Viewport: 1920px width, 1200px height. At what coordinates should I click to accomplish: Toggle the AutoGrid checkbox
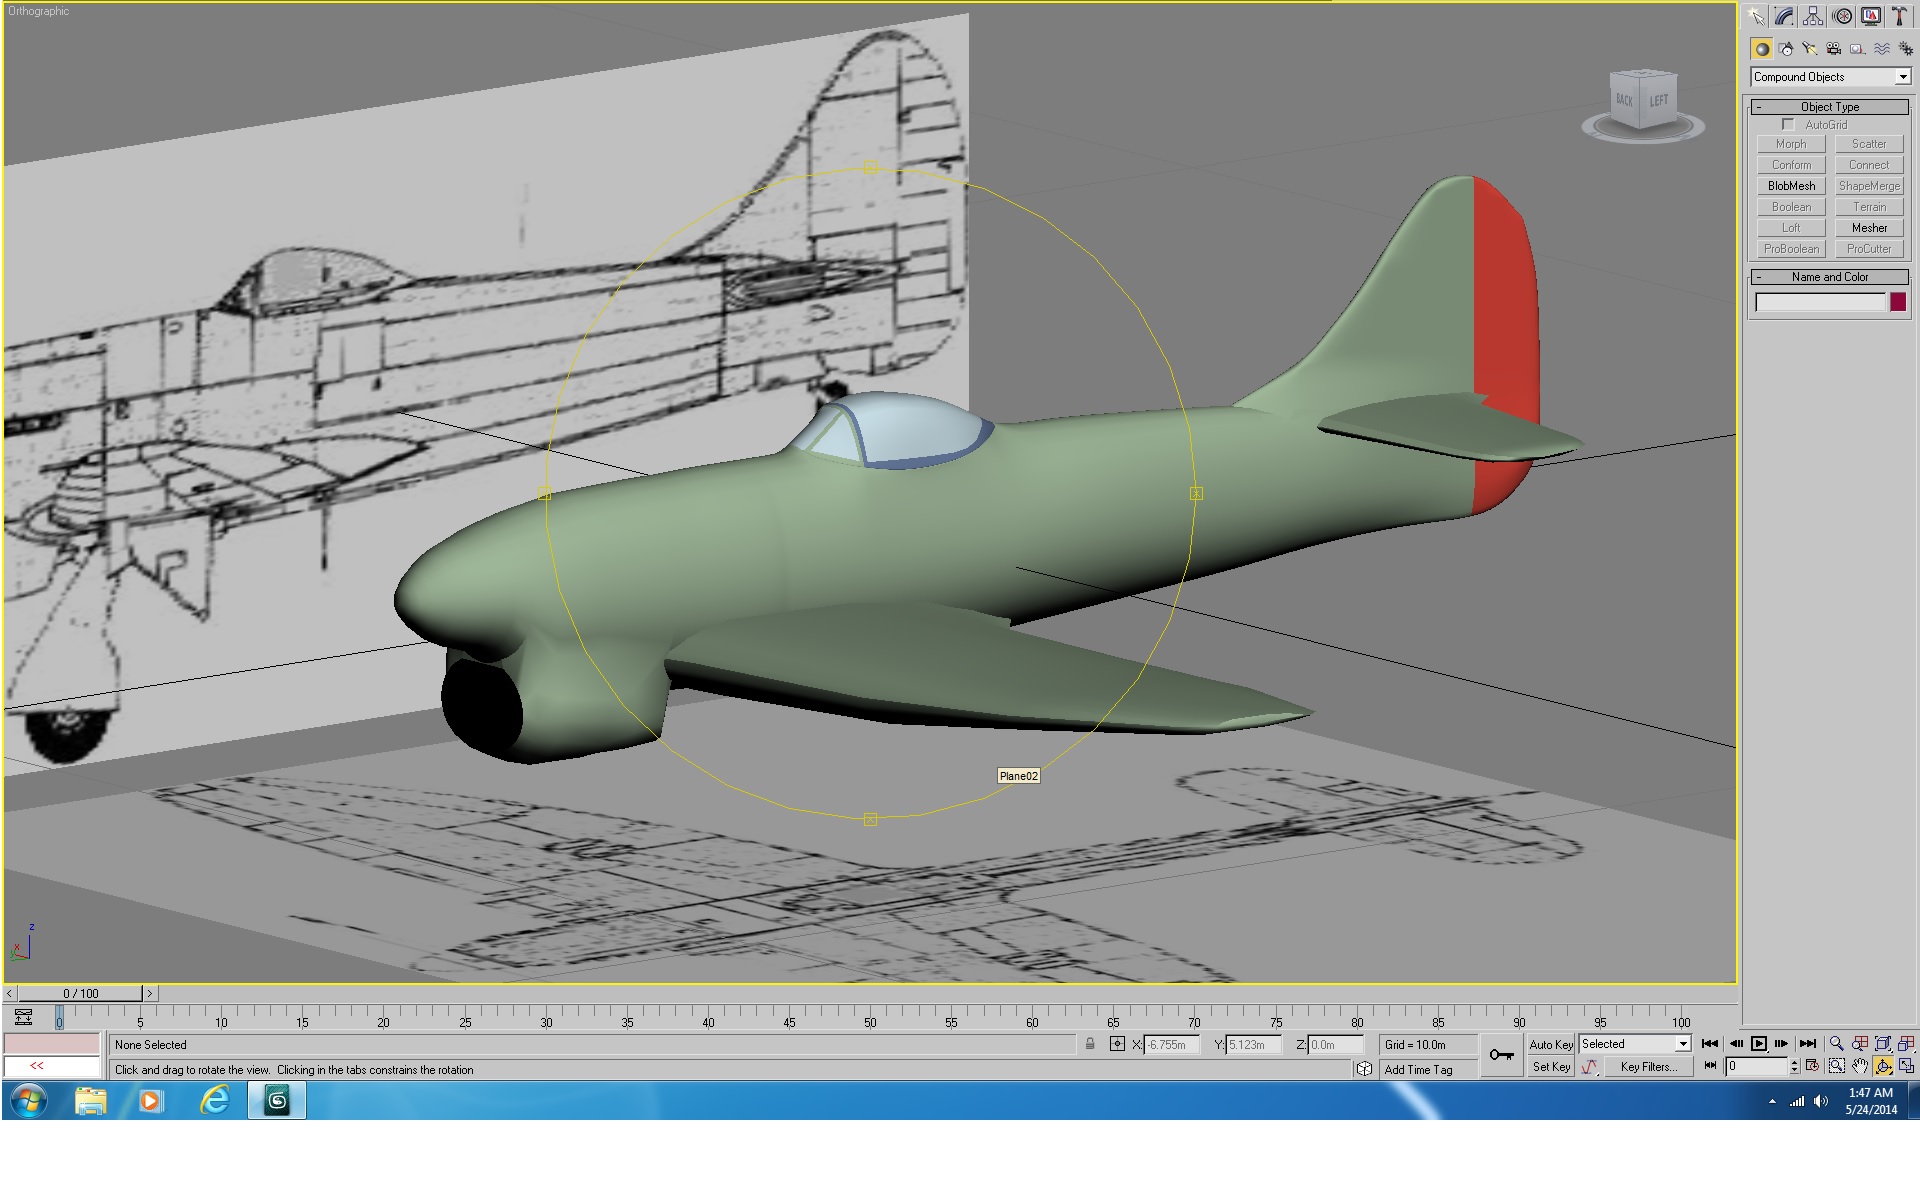point(1788,125)
